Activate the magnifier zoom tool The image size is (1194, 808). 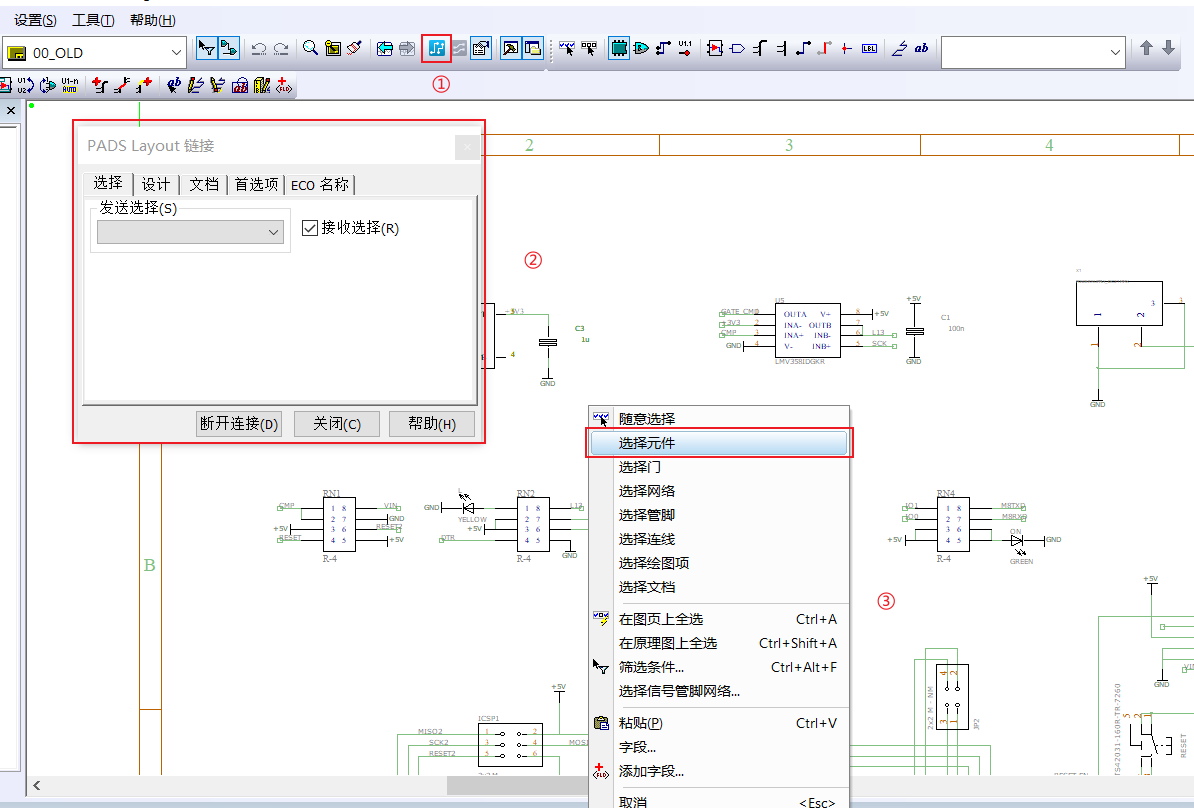click(310, 49)
